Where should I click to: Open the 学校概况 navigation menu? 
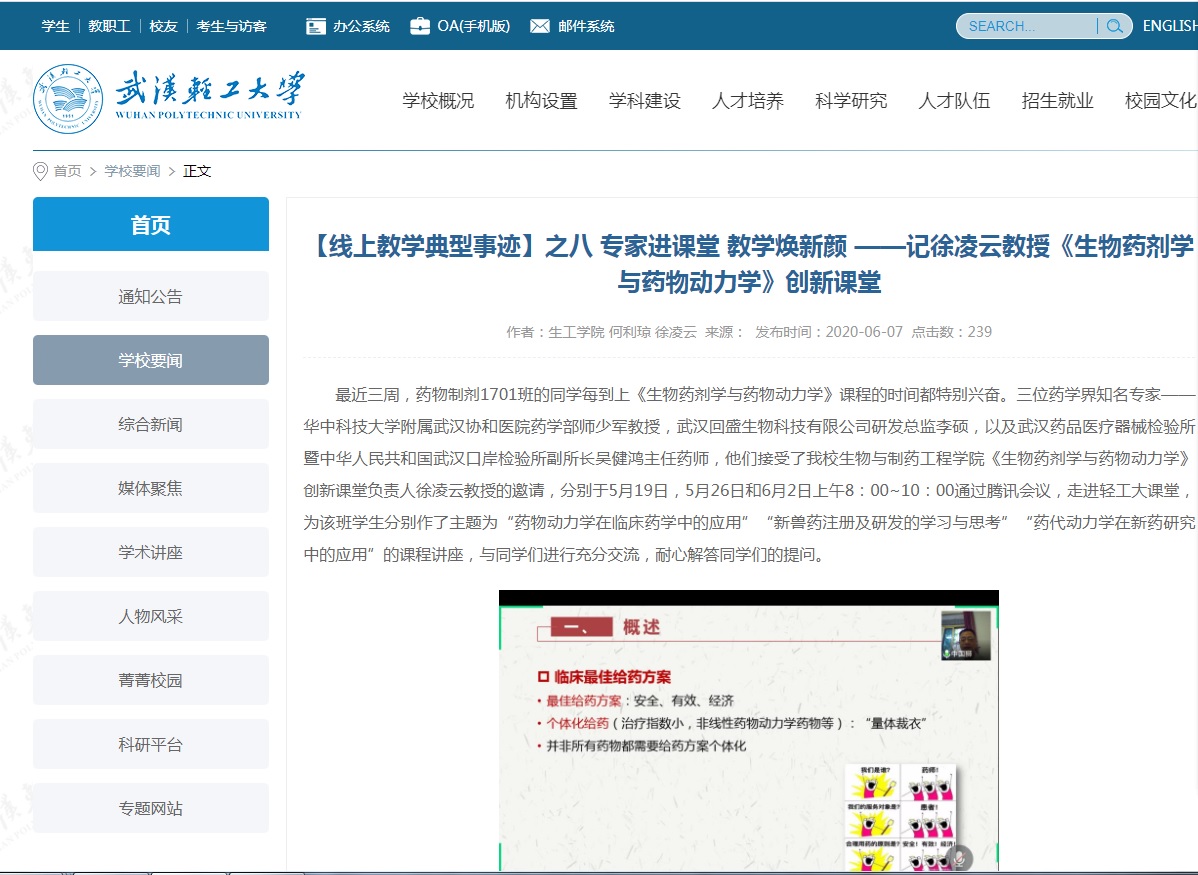tap(438, 101)
